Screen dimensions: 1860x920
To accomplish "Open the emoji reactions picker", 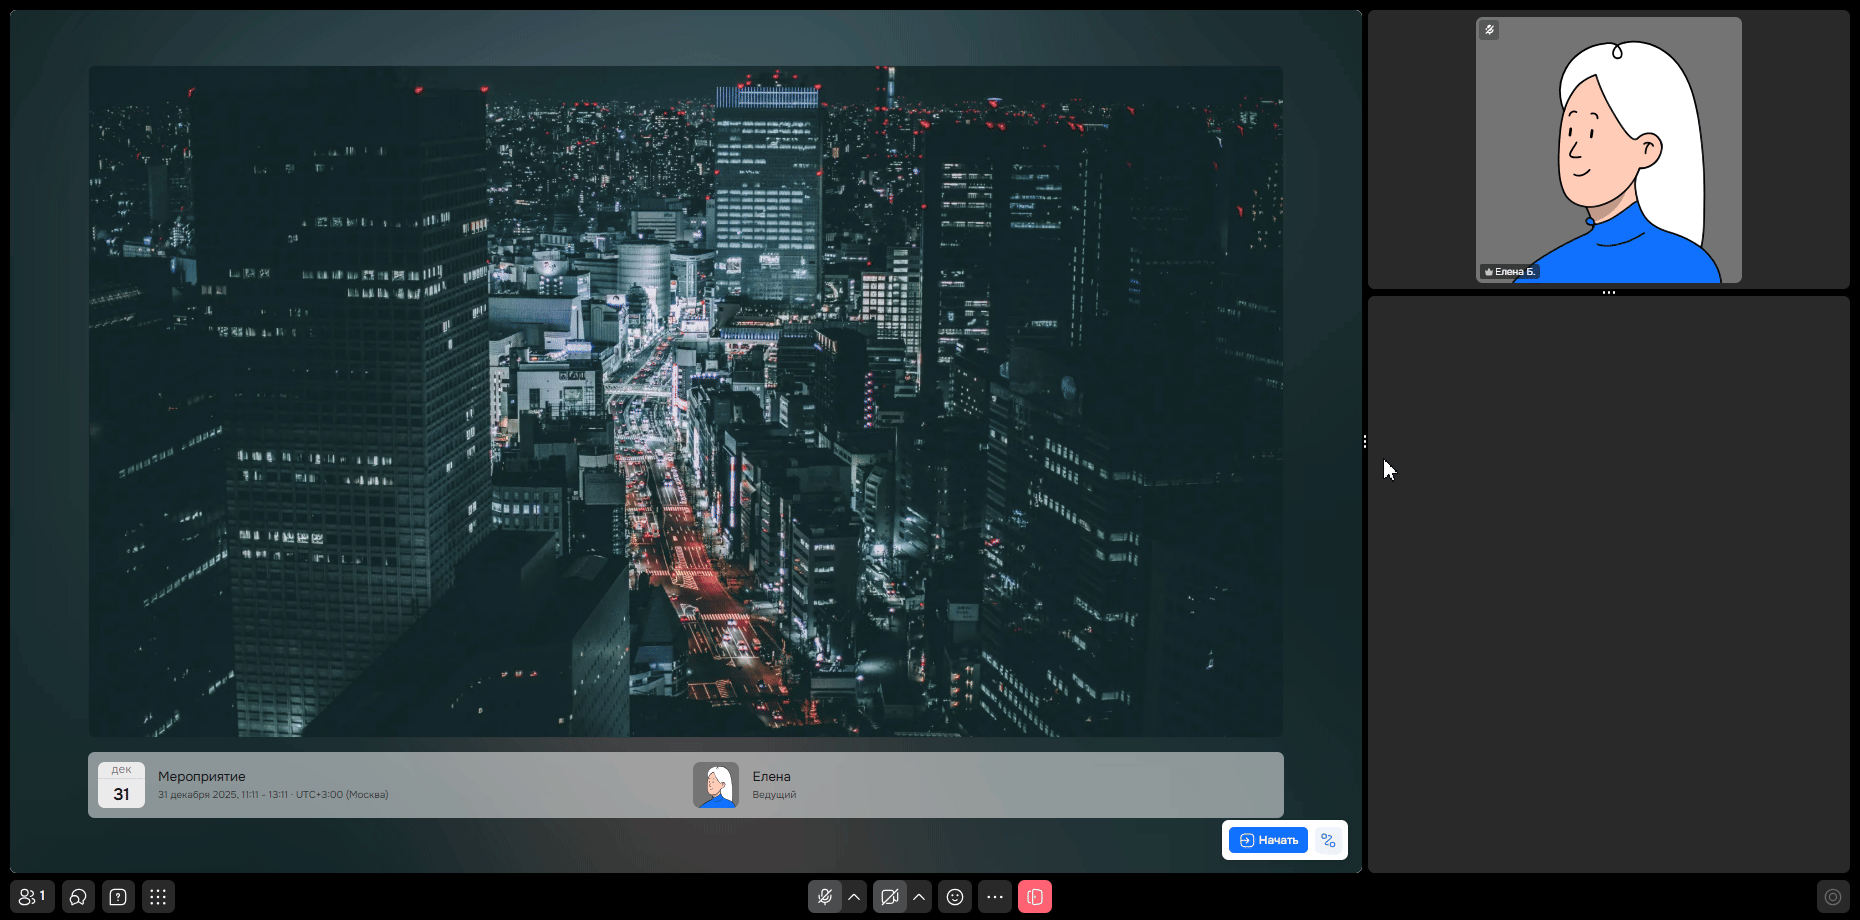I will tap(955, 897).
